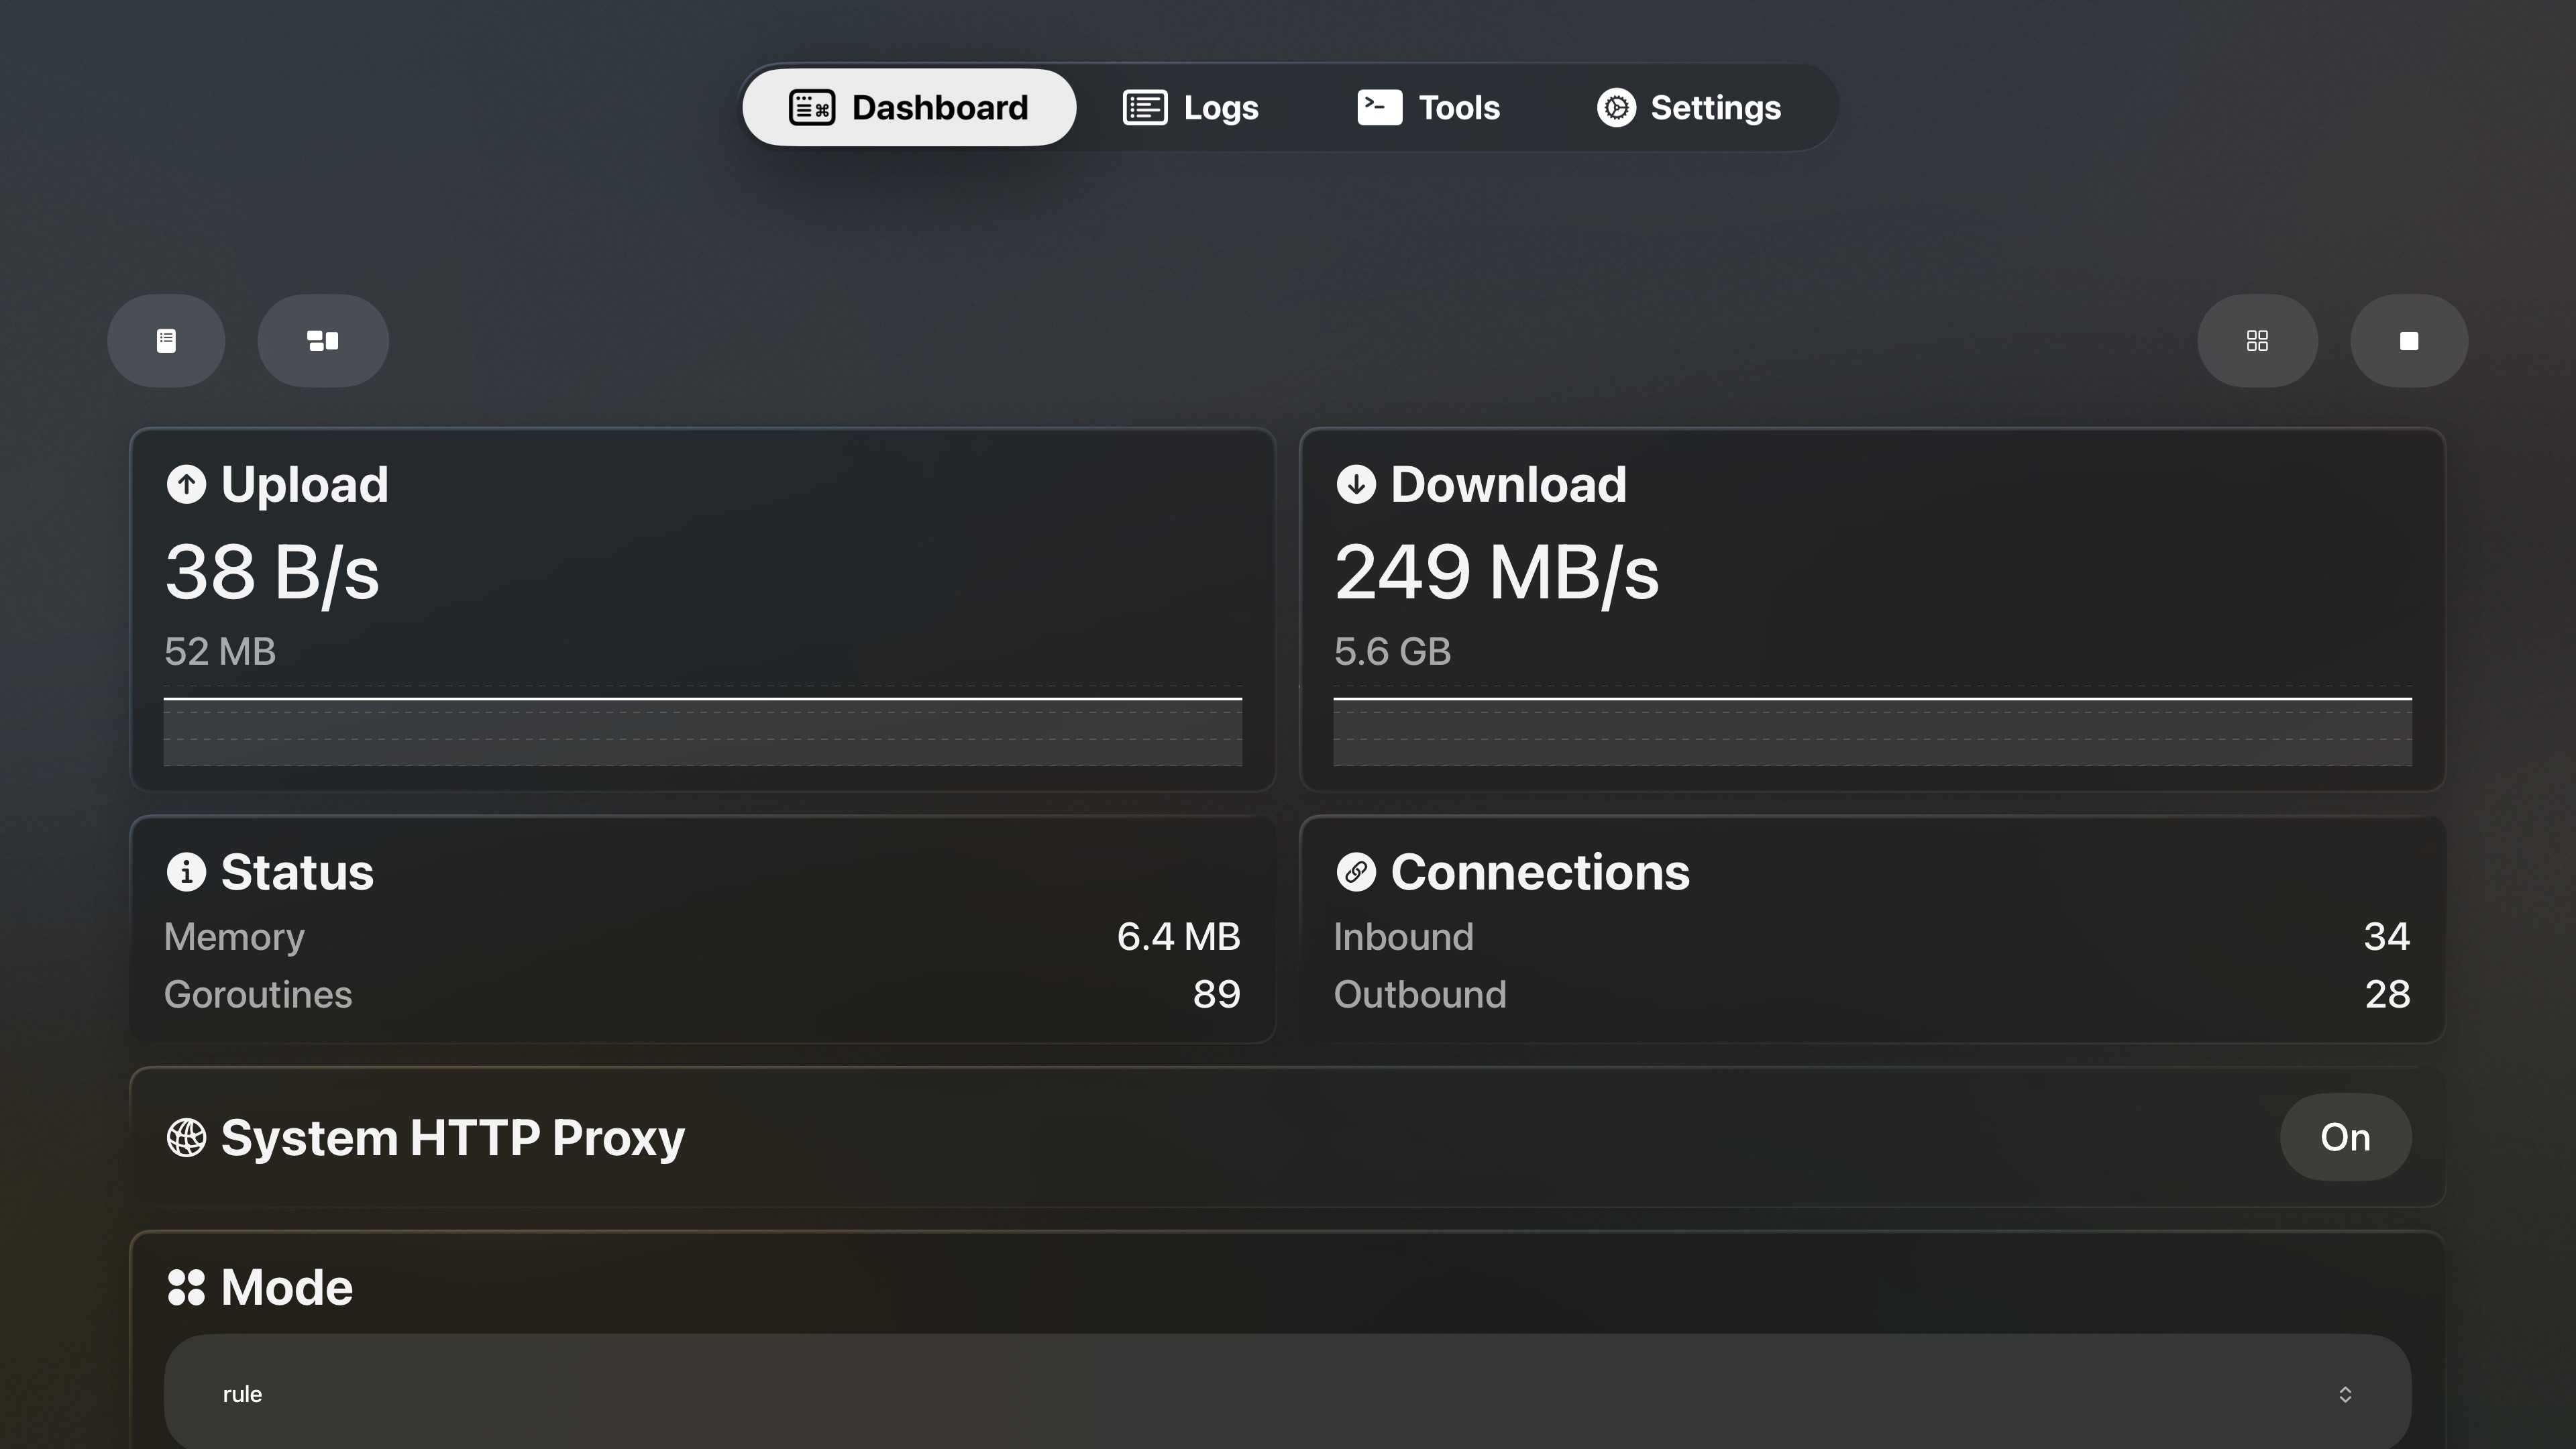Click the Connections link icon
This screenshot has width=2576, height=1449.
coord(1356,871)
